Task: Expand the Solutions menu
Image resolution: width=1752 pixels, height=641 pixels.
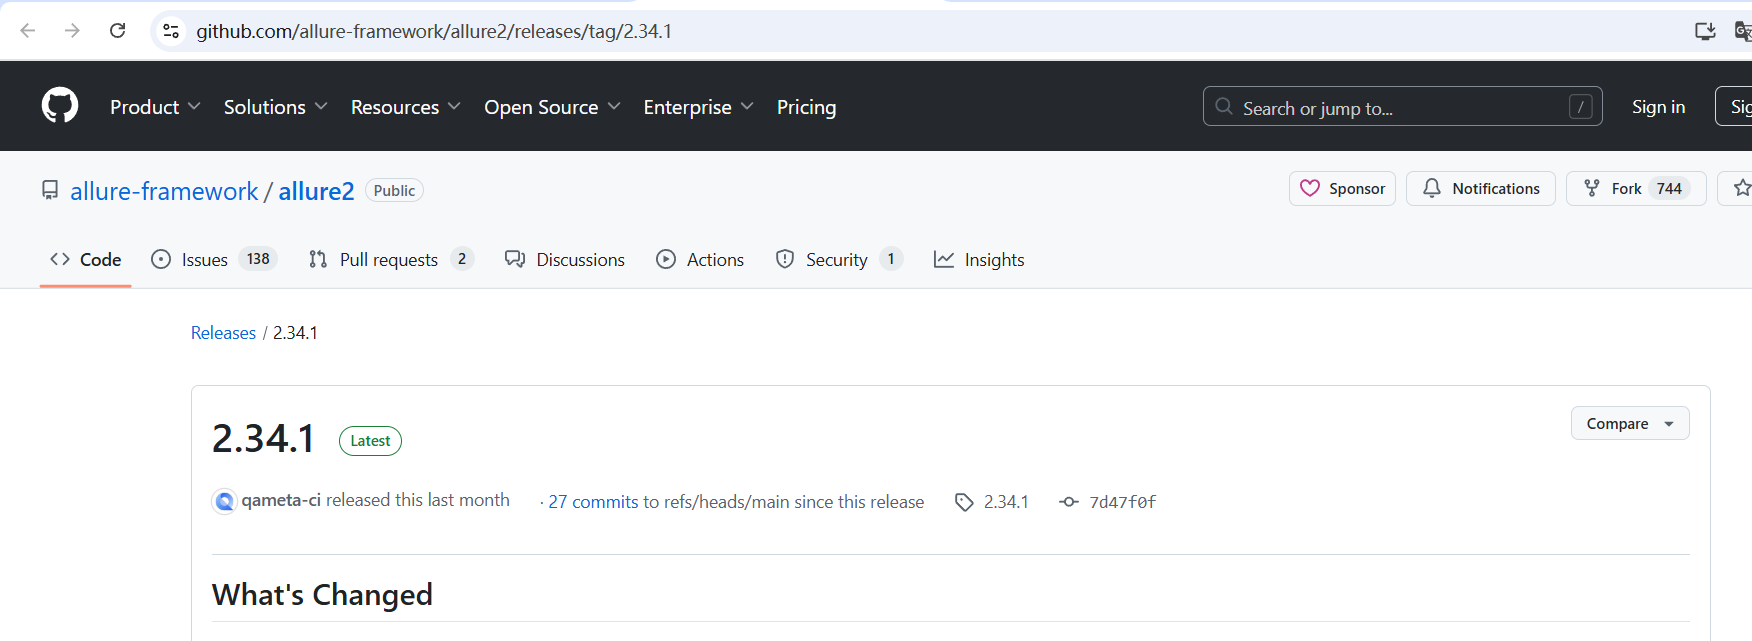Action: click(x=275, y=107)
